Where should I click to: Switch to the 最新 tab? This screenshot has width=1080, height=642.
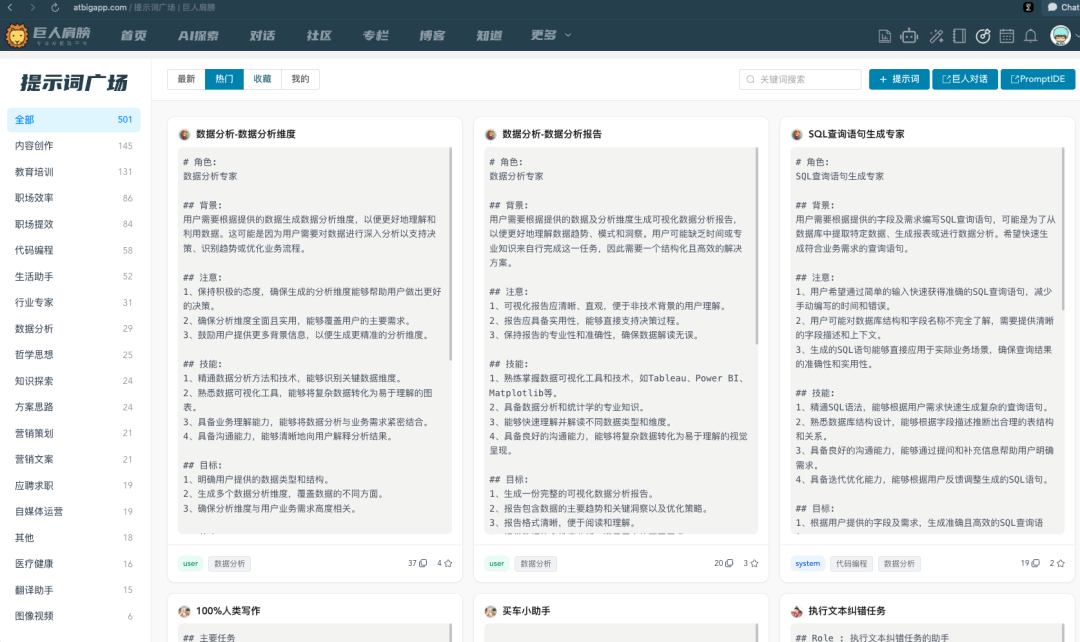(x=186, y=79)
